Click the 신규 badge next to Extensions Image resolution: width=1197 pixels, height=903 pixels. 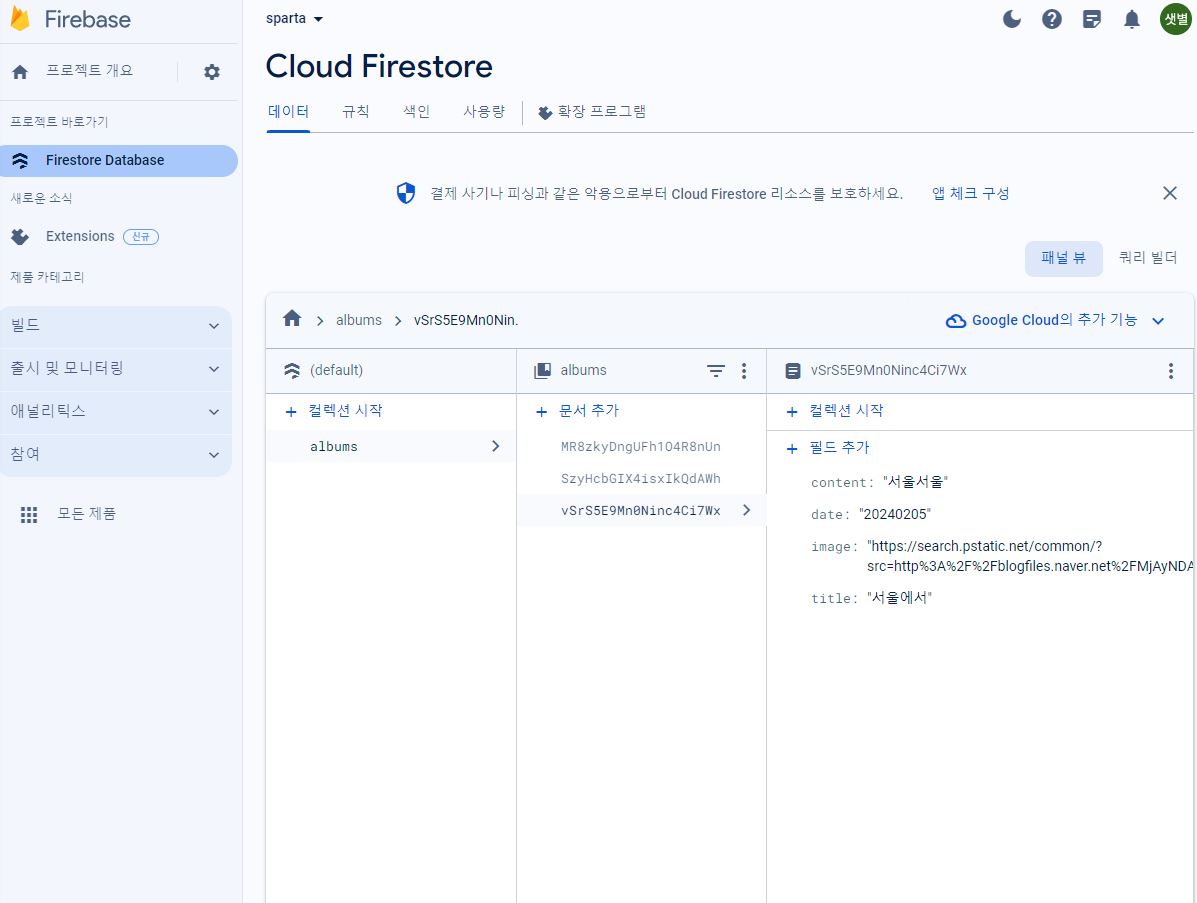coord(141,237)
